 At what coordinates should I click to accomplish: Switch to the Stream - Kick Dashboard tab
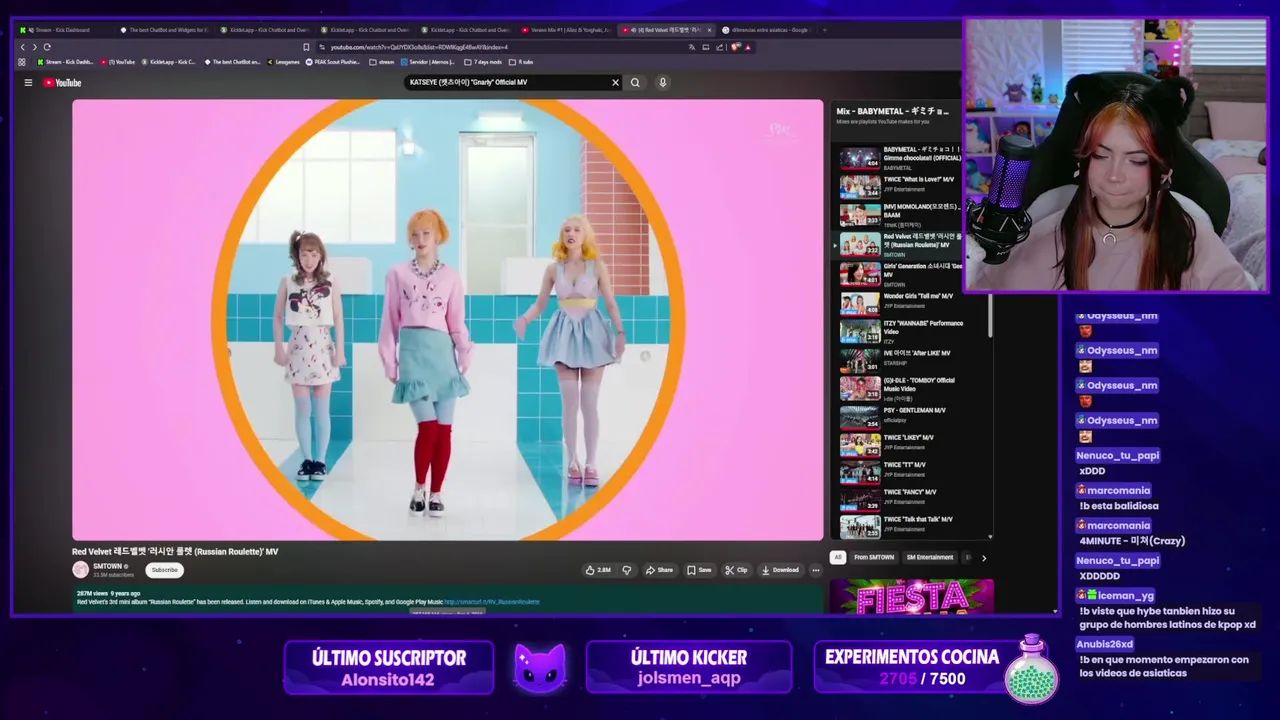click(x=62, y=30)
